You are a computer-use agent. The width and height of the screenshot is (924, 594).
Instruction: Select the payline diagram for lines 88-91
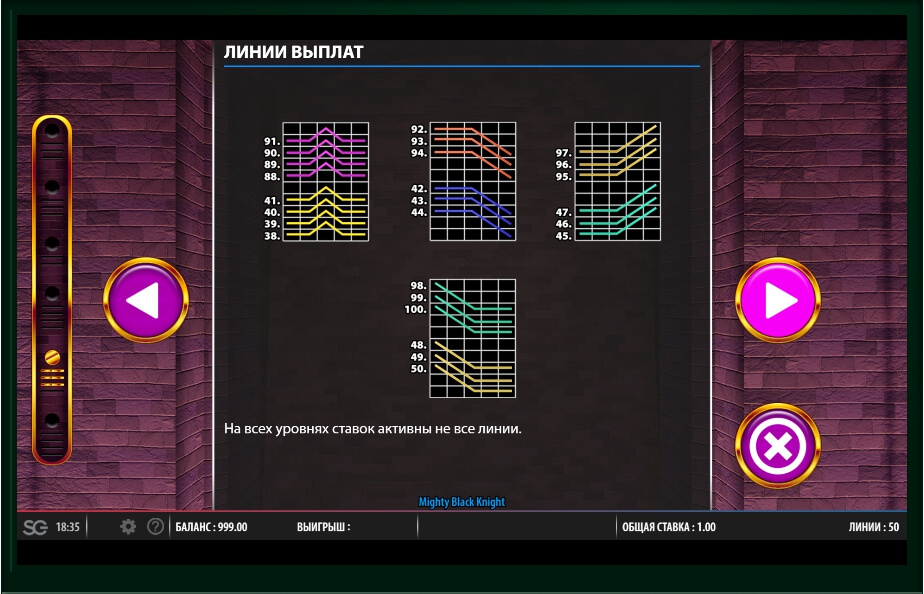tap(325, 153)
